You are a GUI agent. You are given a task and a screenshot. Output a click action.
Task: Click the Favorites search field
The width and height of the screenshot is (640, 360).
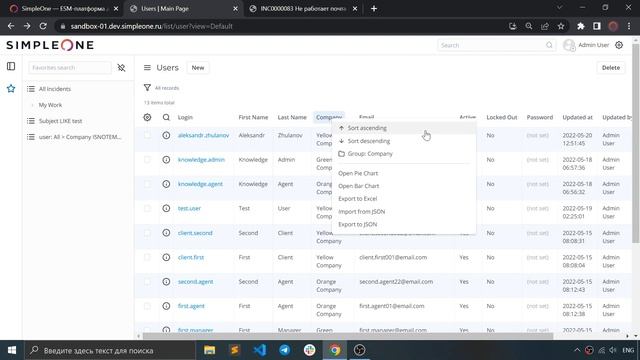(70, 68)
